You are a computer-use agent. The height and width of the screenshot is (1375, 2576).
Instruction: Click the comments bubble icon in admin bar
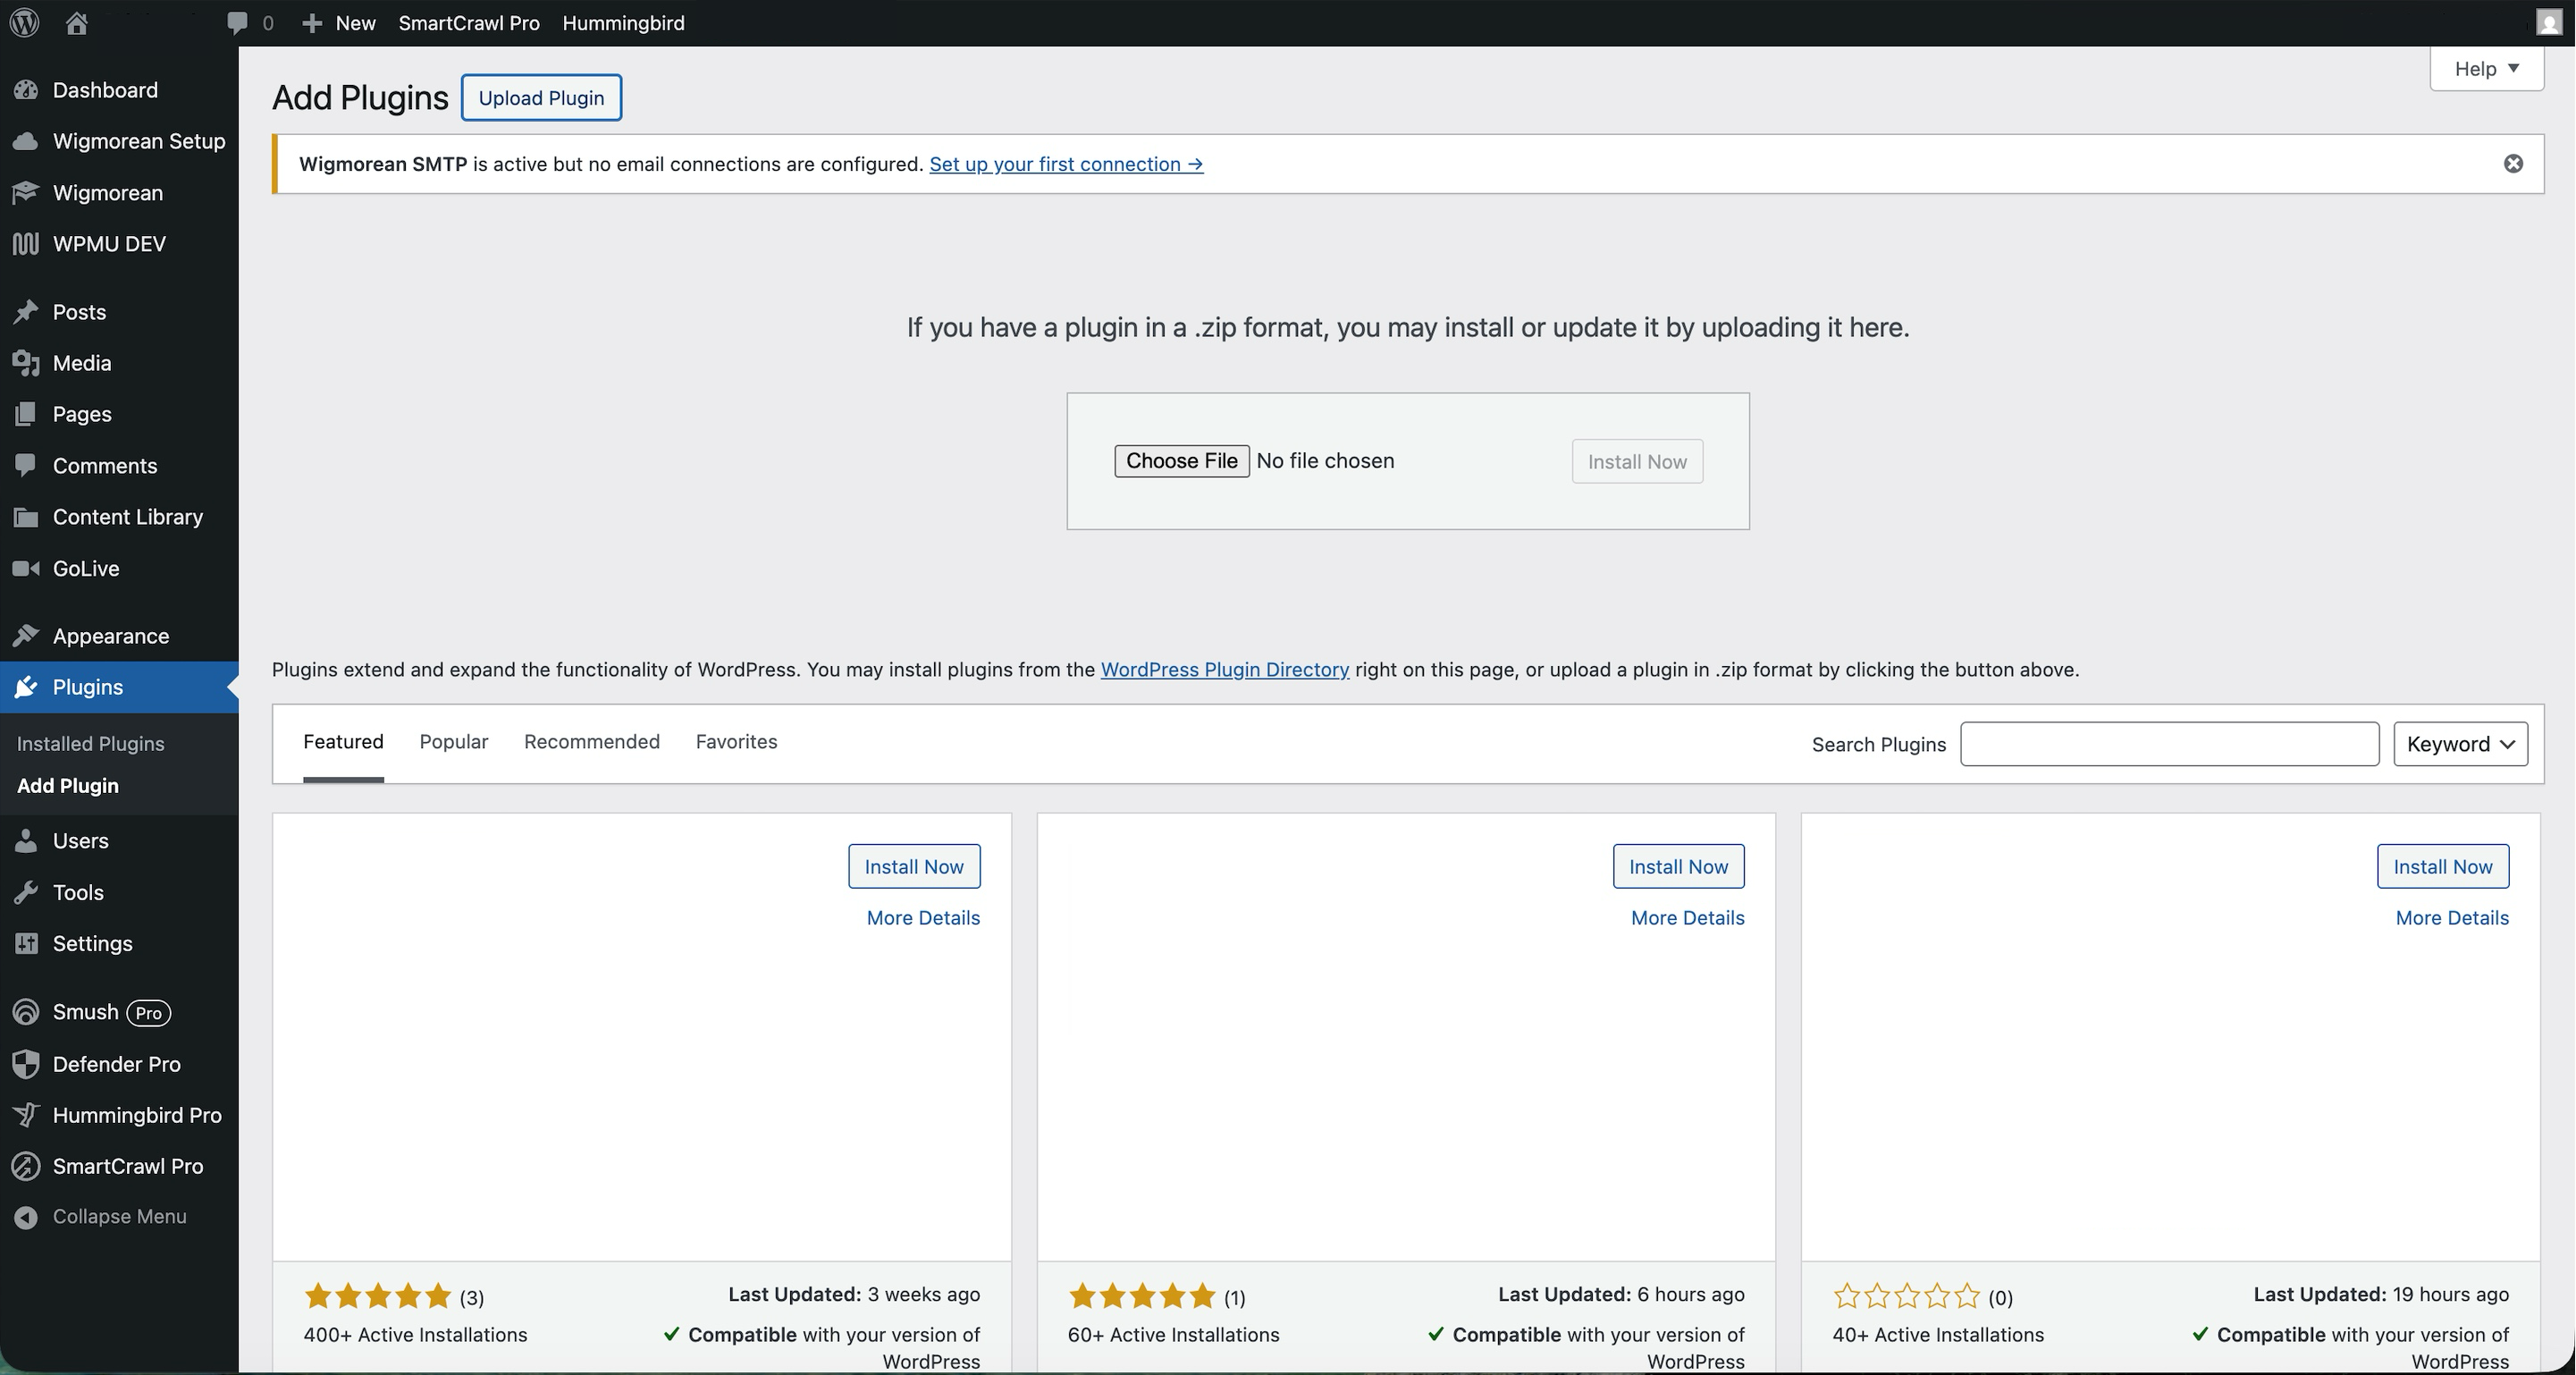(237, 22)
